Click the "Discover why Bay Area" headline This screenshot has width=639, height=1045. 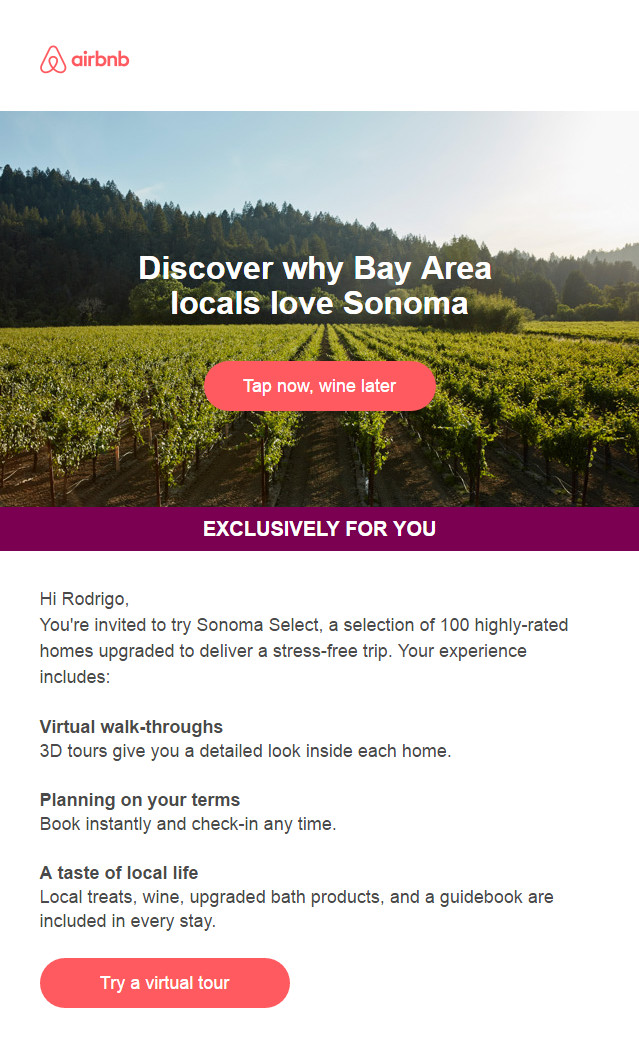pos(315,269)
